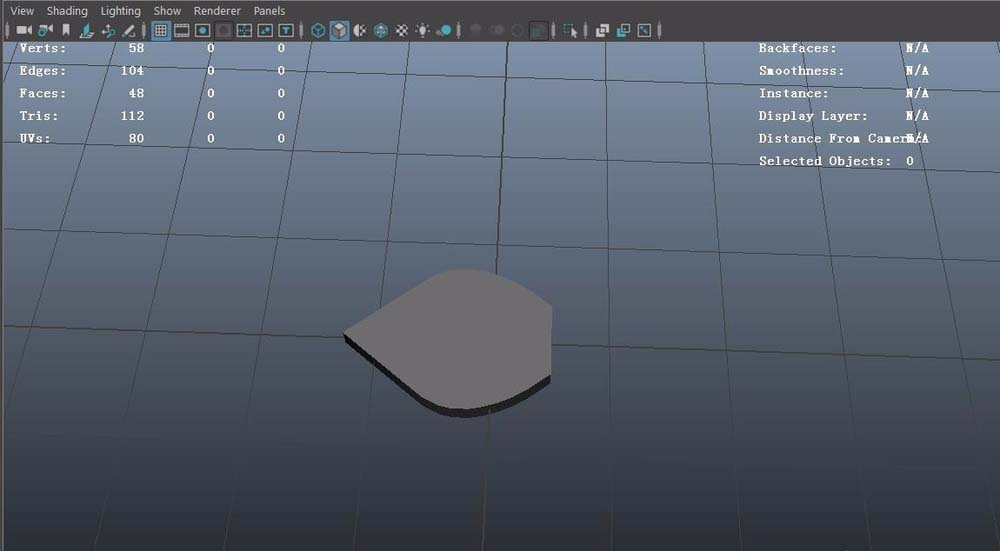Select the Grease Pencil tool
The width and height of the screenshot is (1000, 551).
[129, 30]
